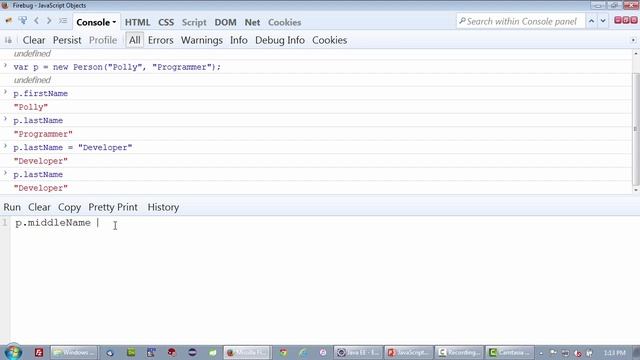Switch to the Mozilla Firefox taskbar button
Screen dimensions: 640x360
[247, 352]
